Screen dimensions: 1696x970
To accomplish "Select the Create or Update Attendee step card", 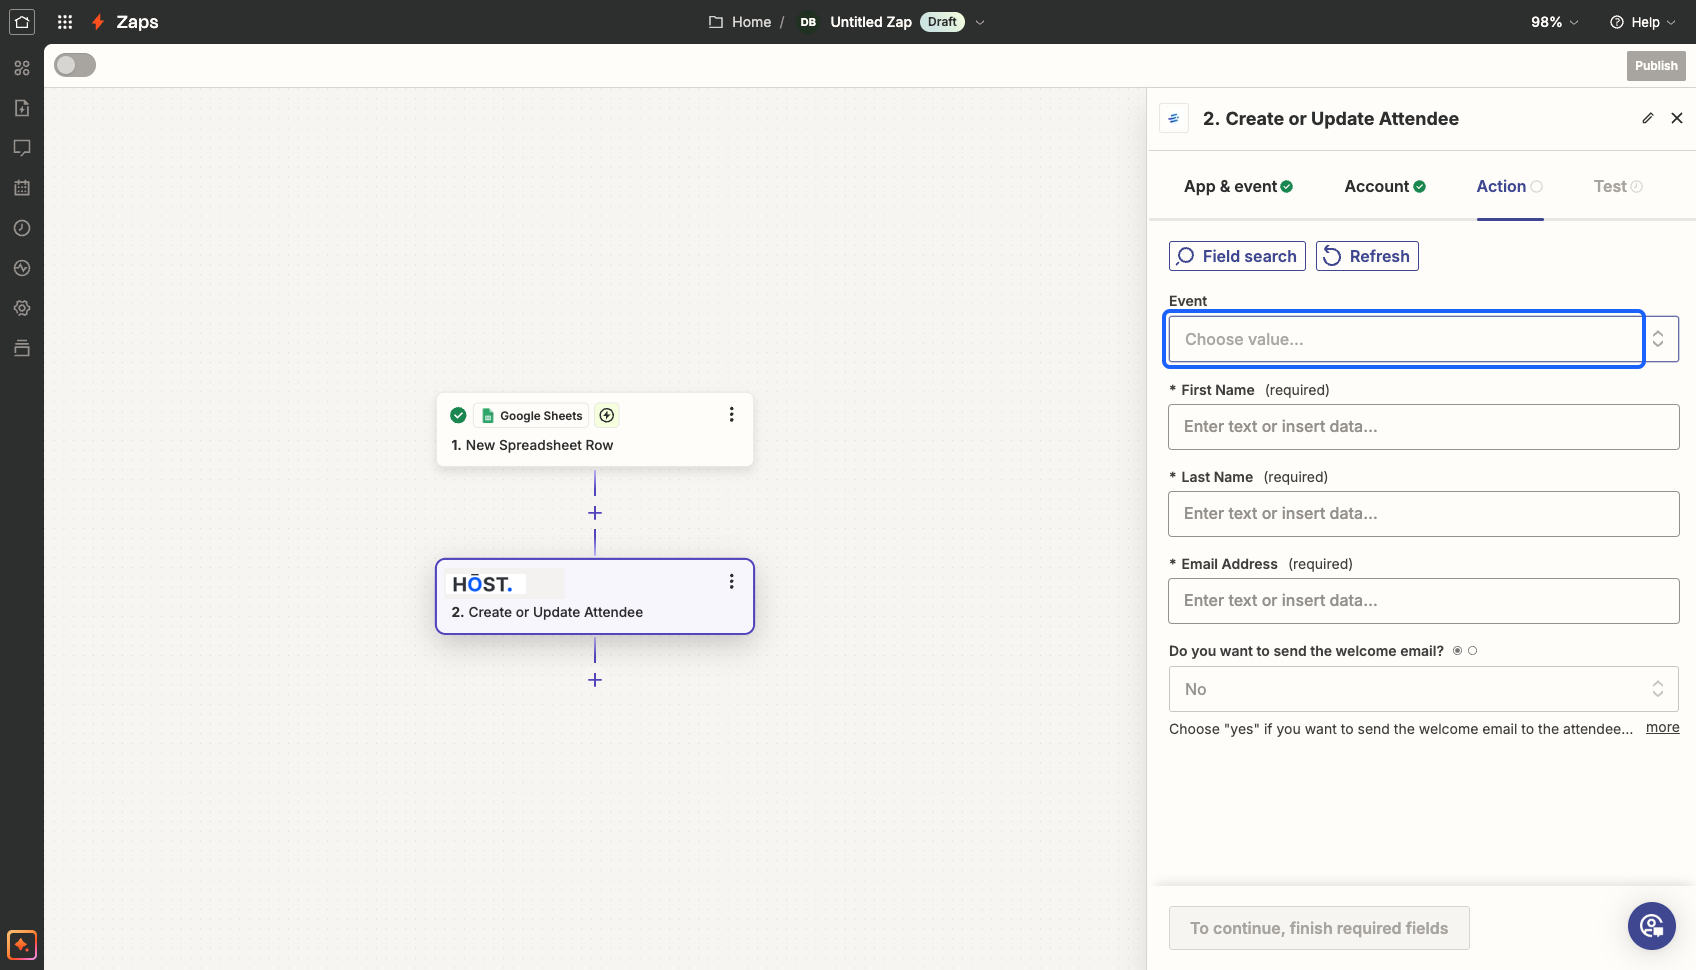I will 595,596.
